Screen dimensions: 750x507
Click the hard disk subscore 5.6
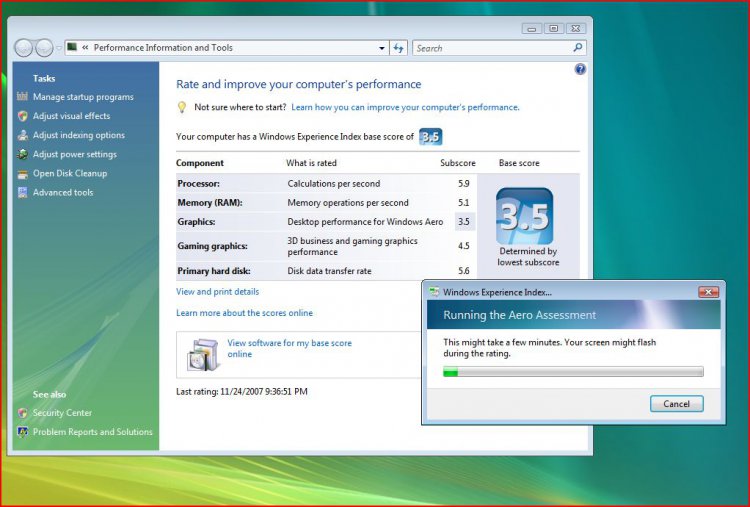point(463,271)
